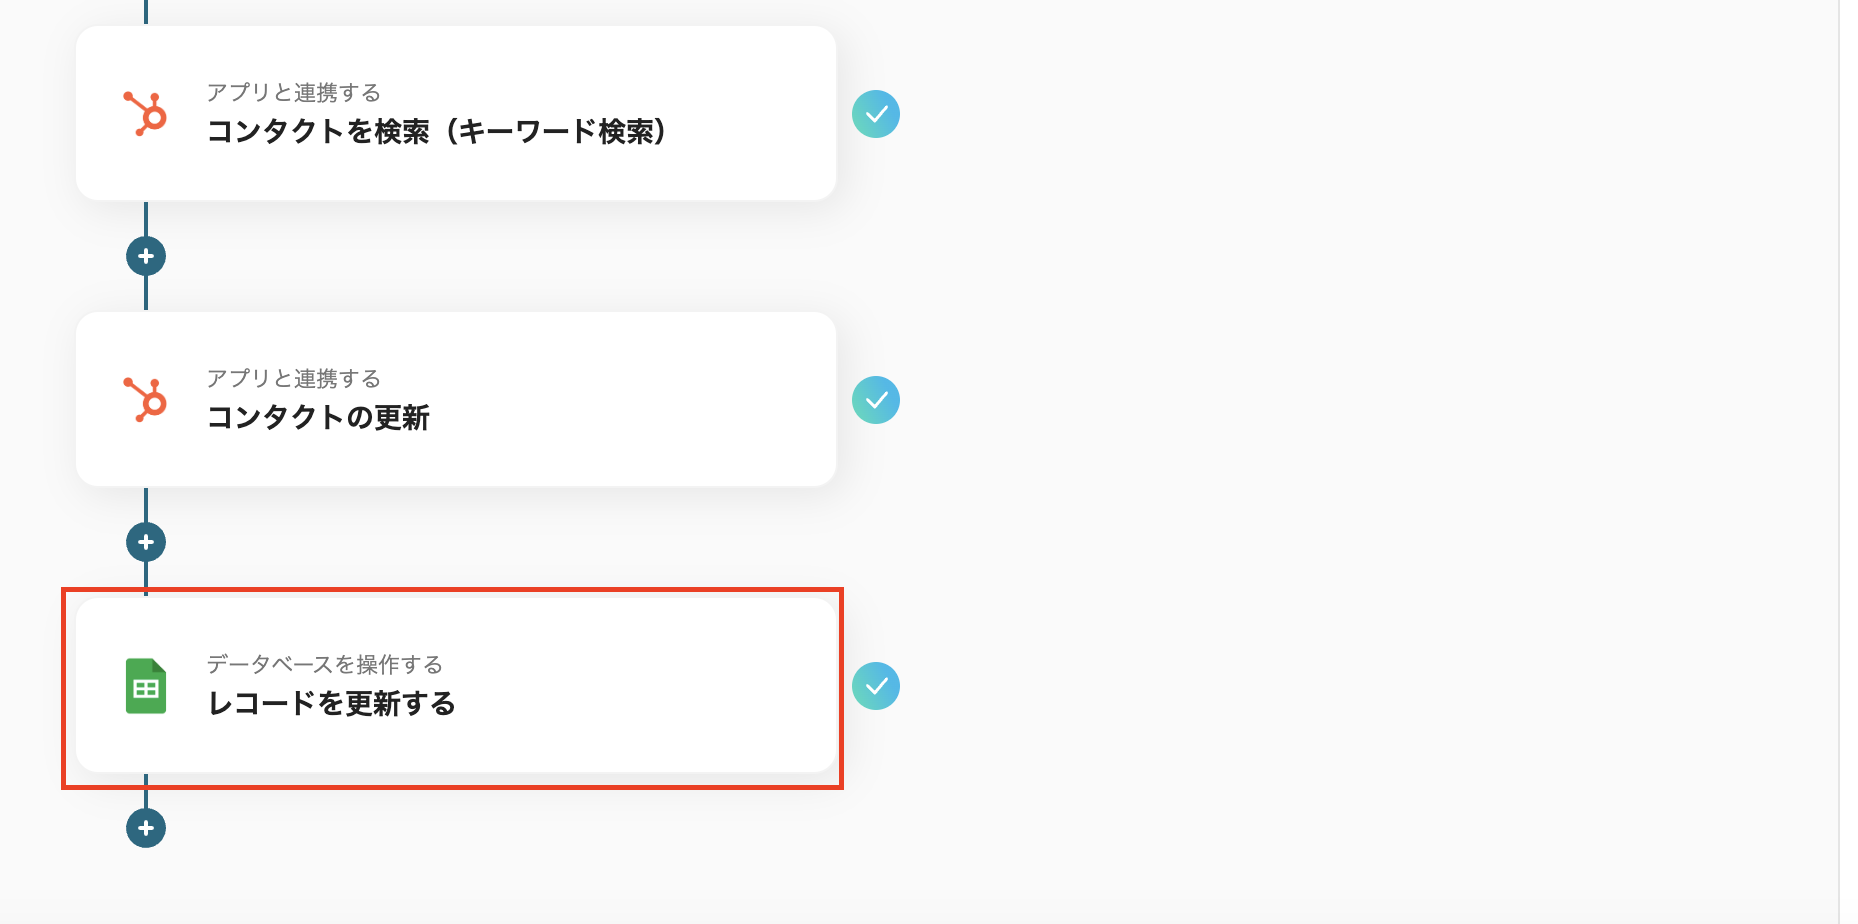Click the HubSpot icon on the コンタクトの更新 step

point(144,399)
